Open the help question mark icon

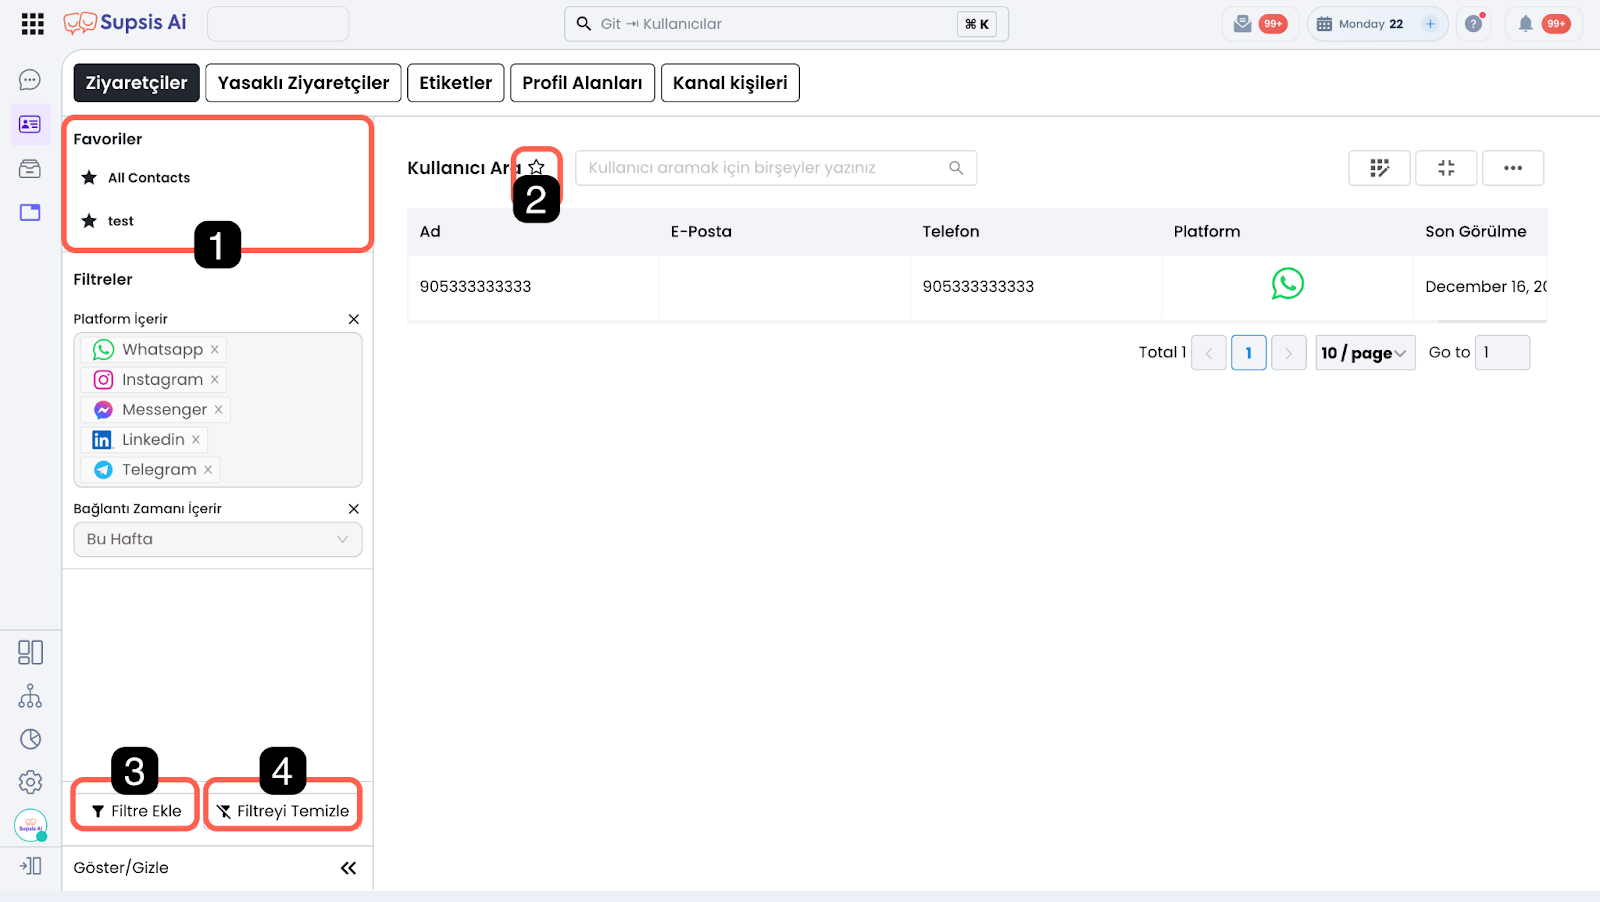pyautogui.click(x=1473, y=24)
